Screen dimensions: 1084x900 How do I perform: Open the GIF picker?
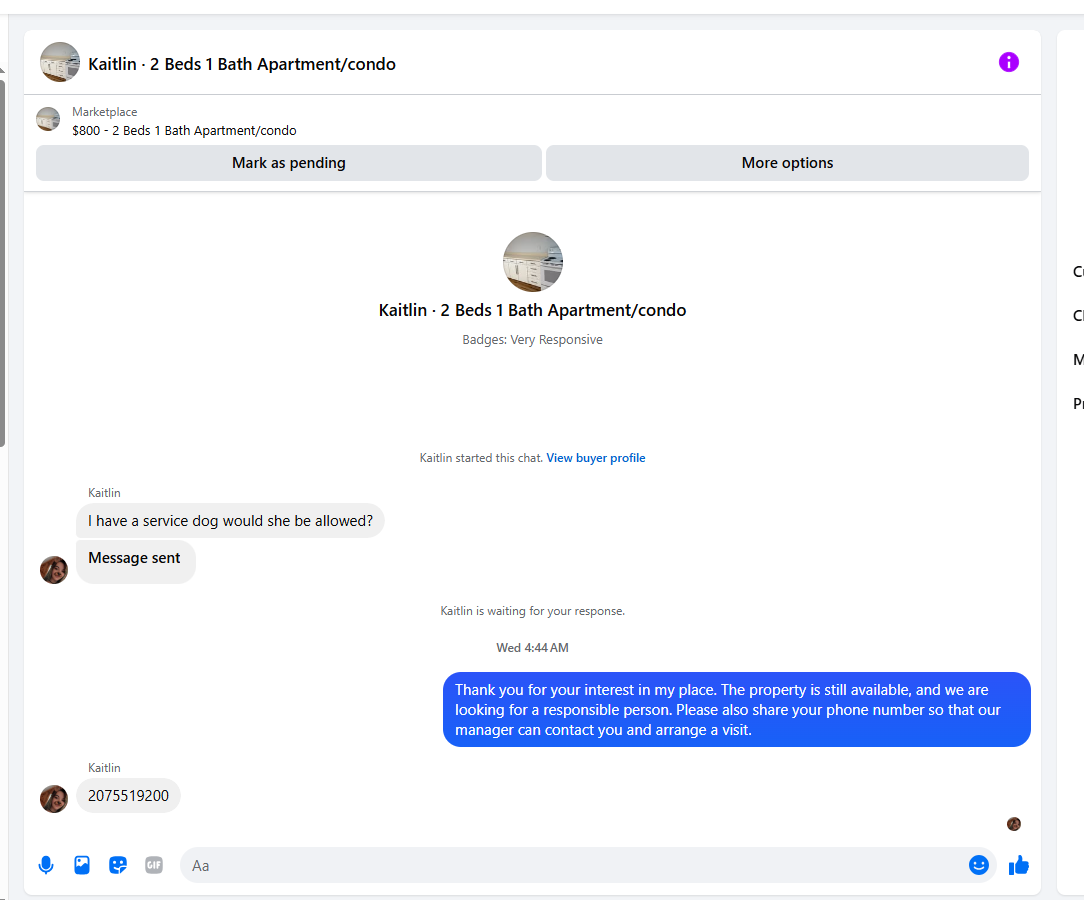point(154,865)
